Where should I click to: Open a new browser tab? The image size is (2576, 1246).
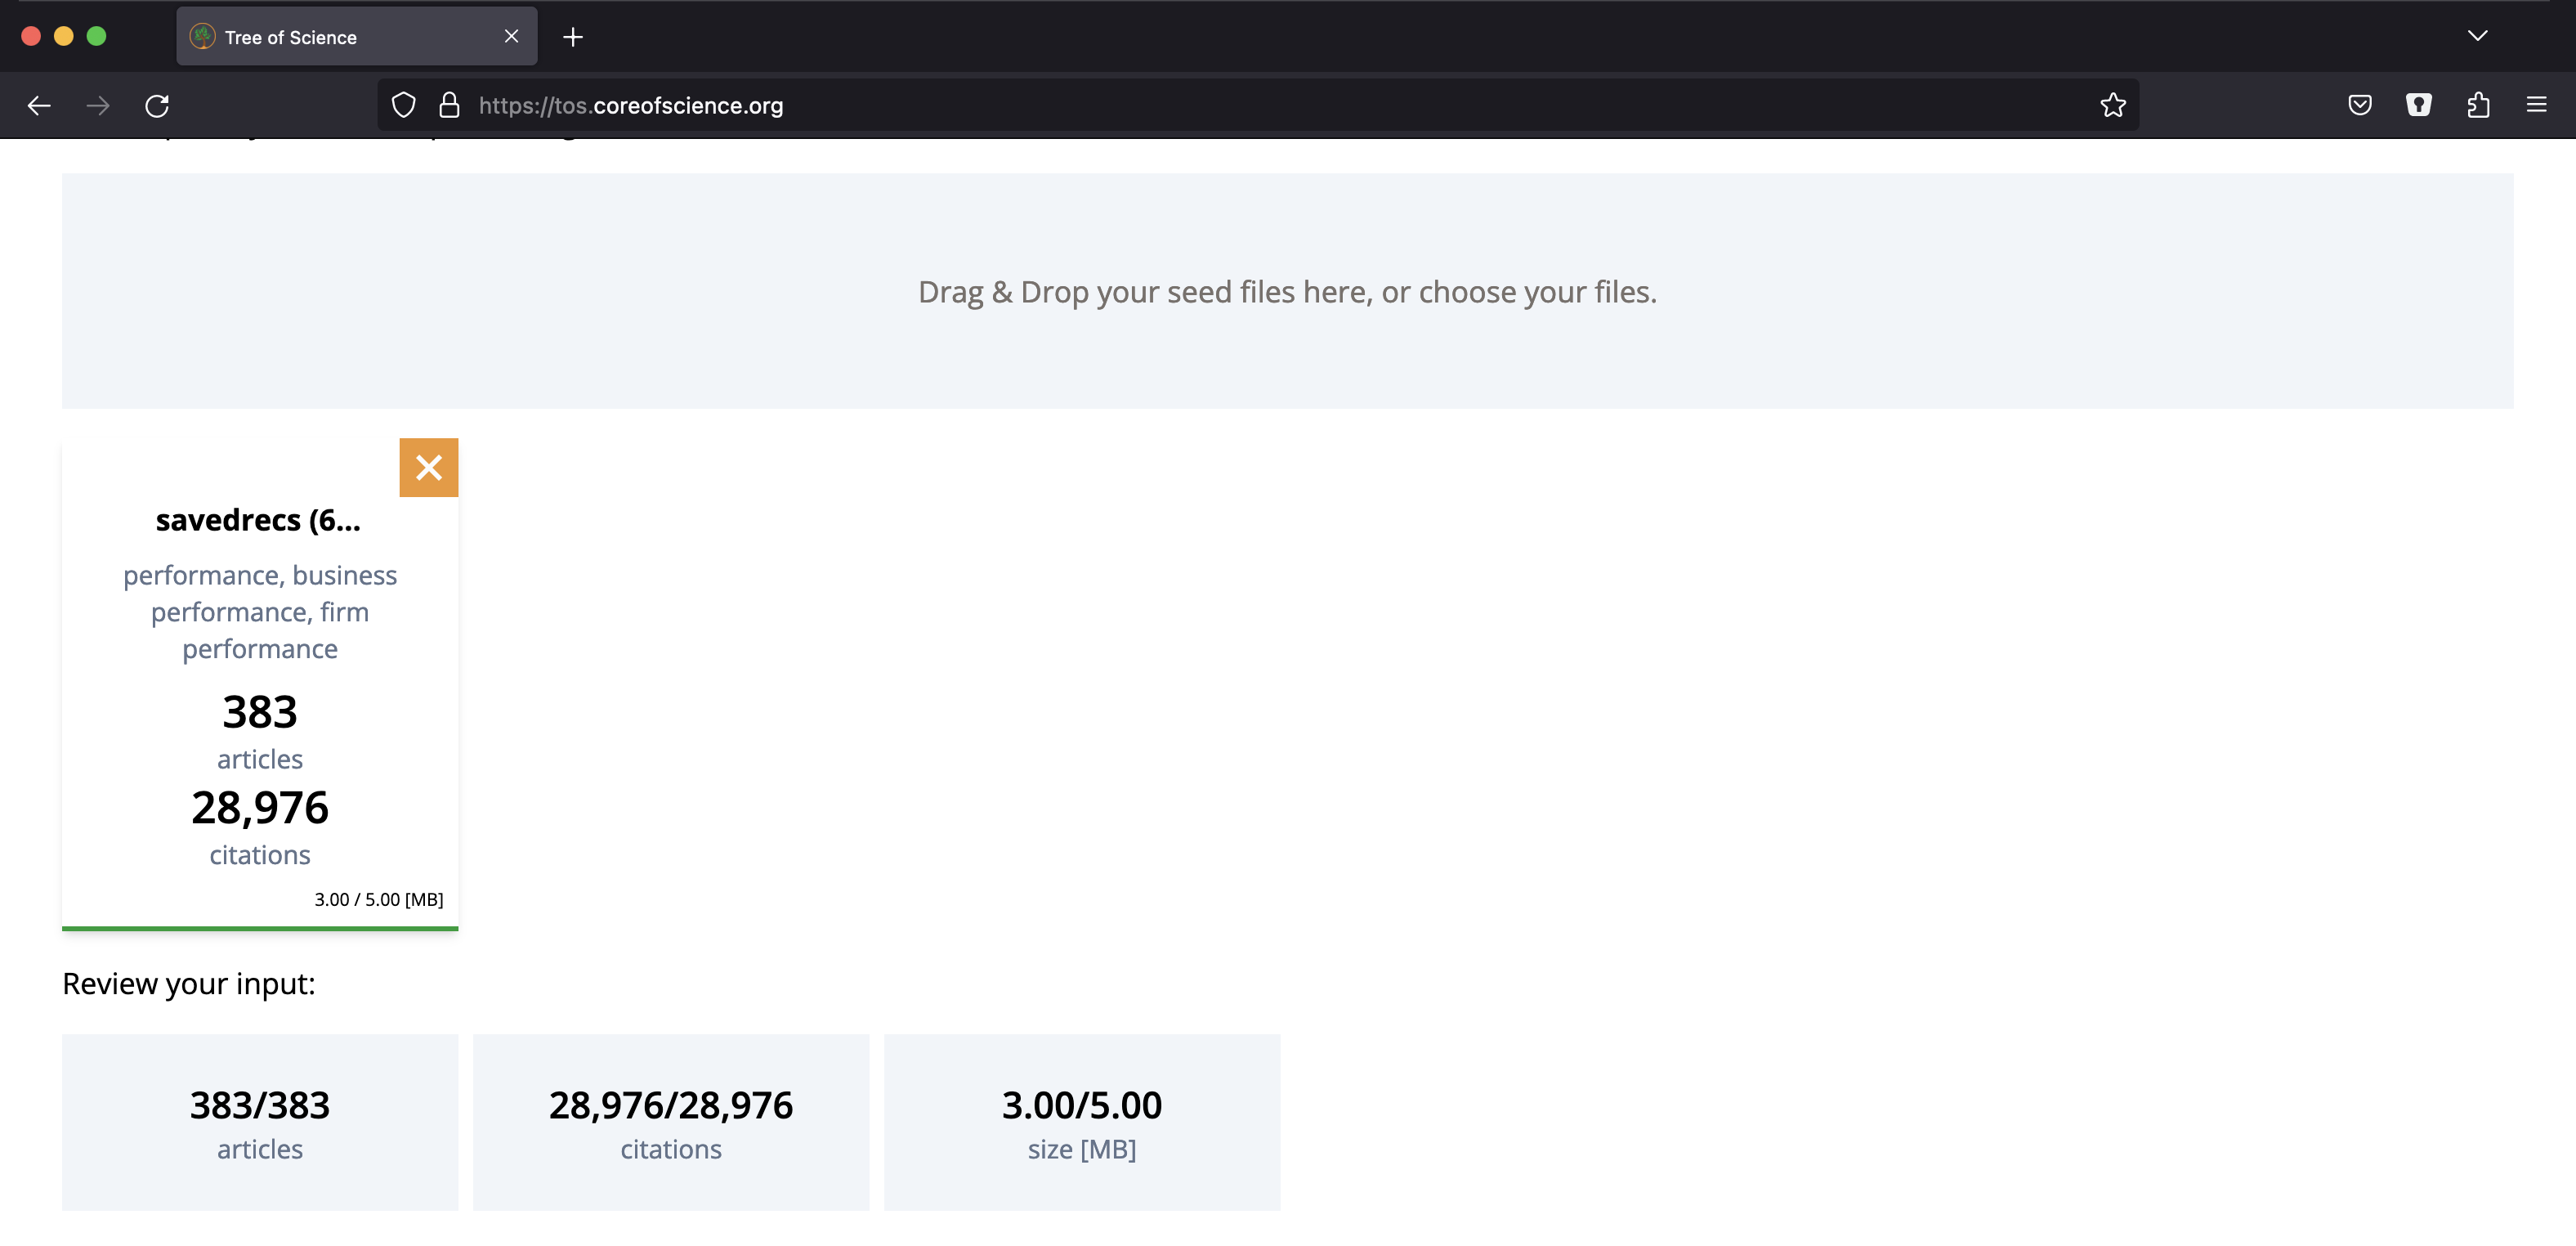(573, 37)
